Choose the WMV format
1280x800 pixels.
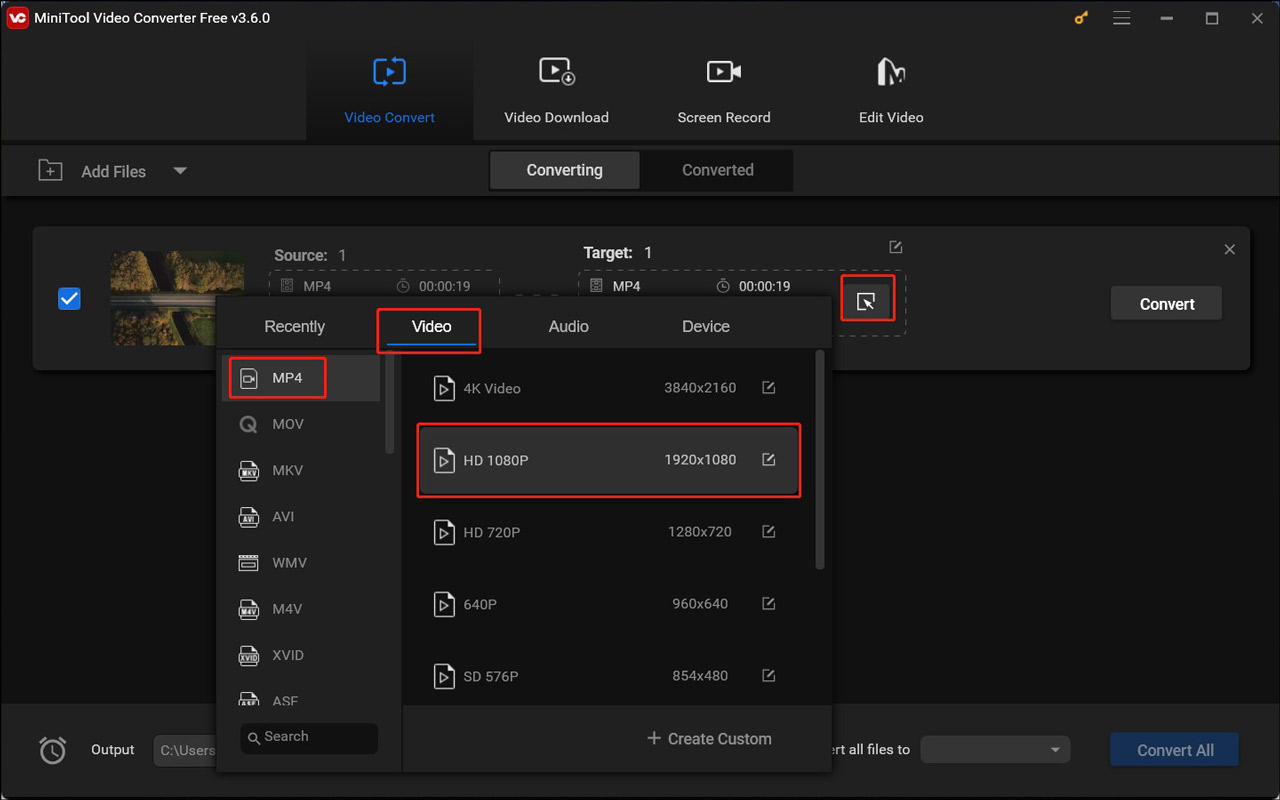tap(301, 563)
